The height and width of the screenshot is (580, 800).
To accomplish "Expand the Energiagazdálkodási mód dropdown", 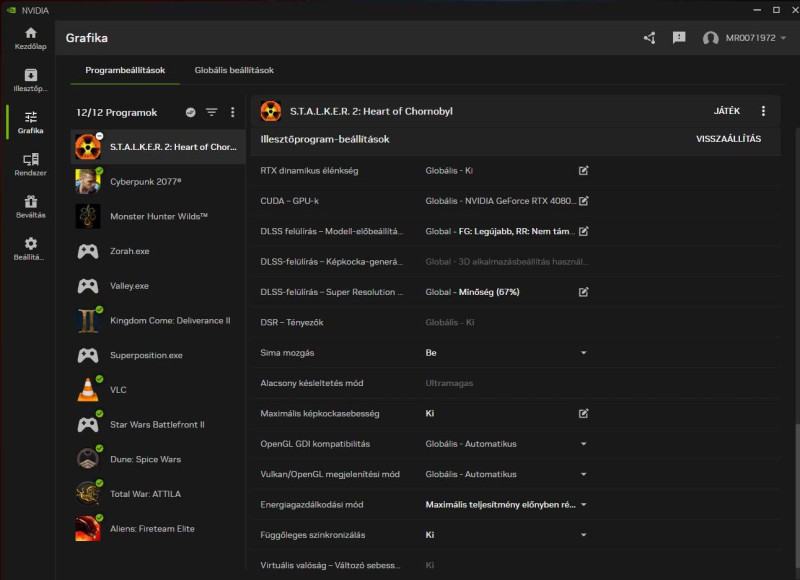I will pyautogui.click(x=584, y=505).
